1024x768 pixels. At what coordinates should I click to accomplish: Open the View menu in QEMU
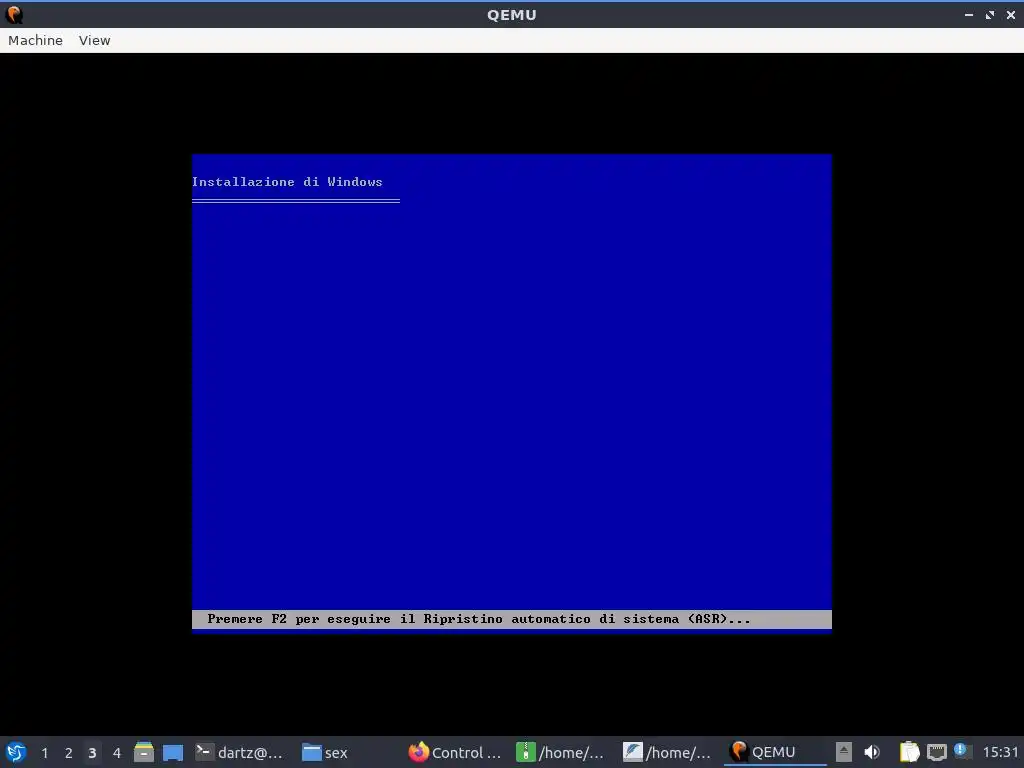coord(95,40)
